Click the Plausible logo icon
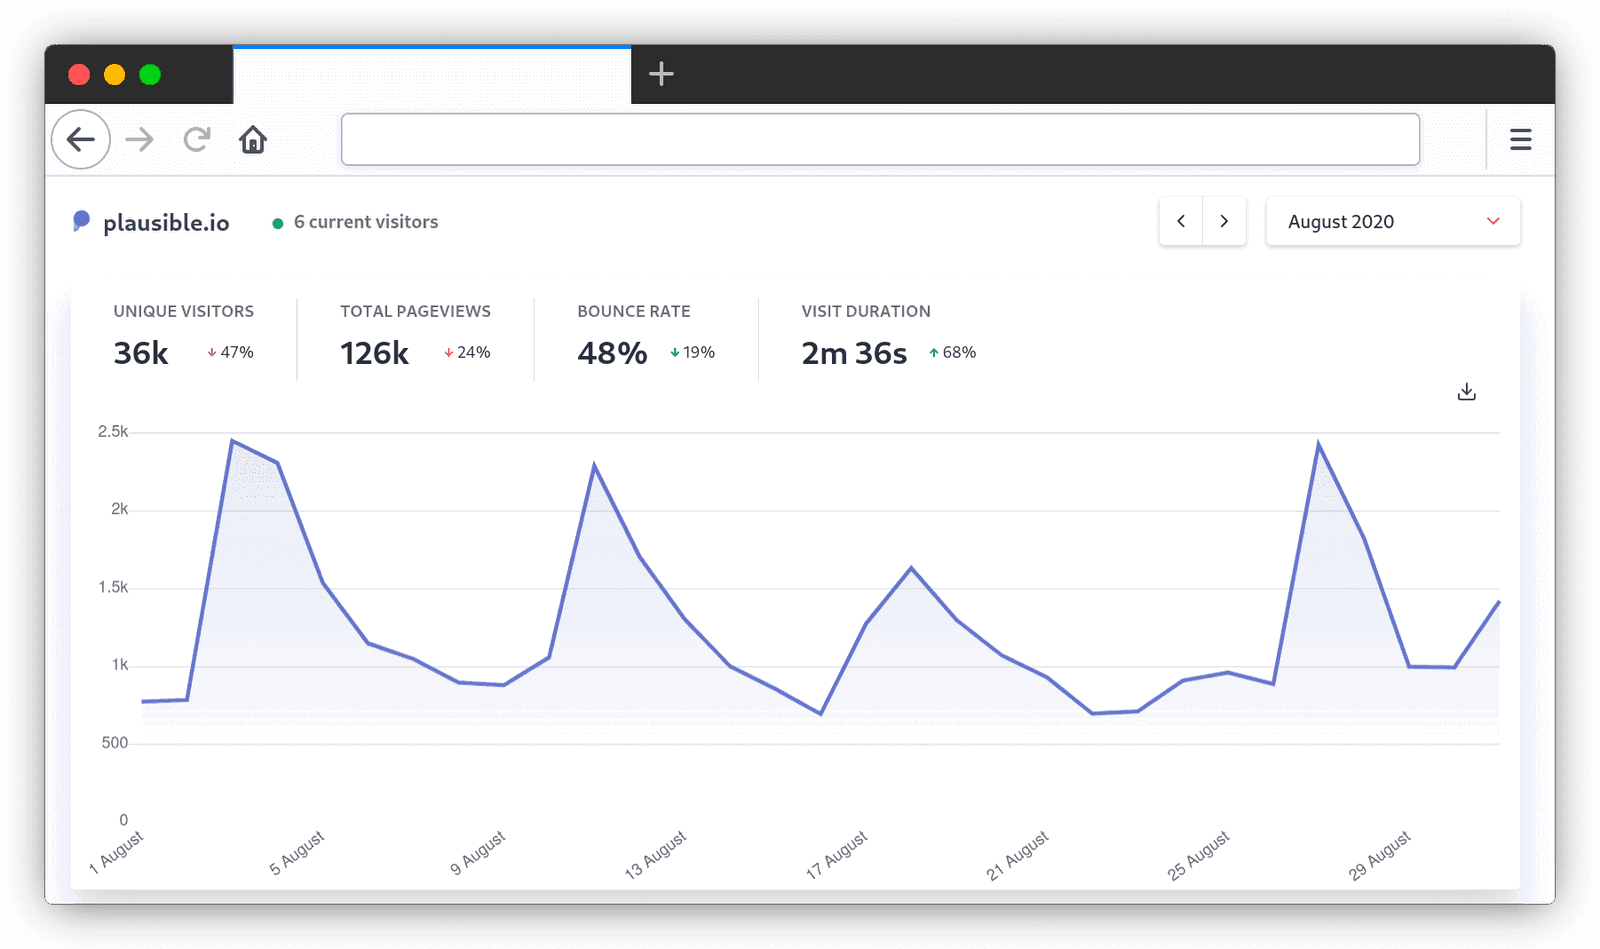 82,221
